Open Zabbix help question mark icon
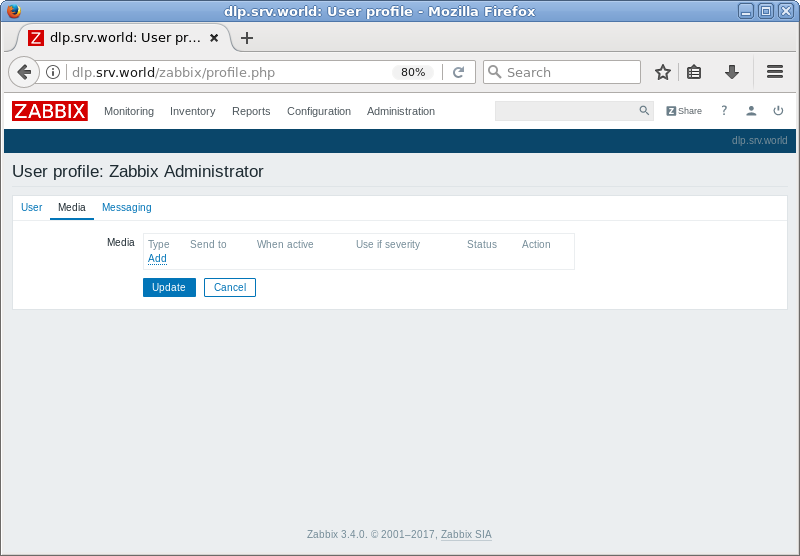 point(723,110)
